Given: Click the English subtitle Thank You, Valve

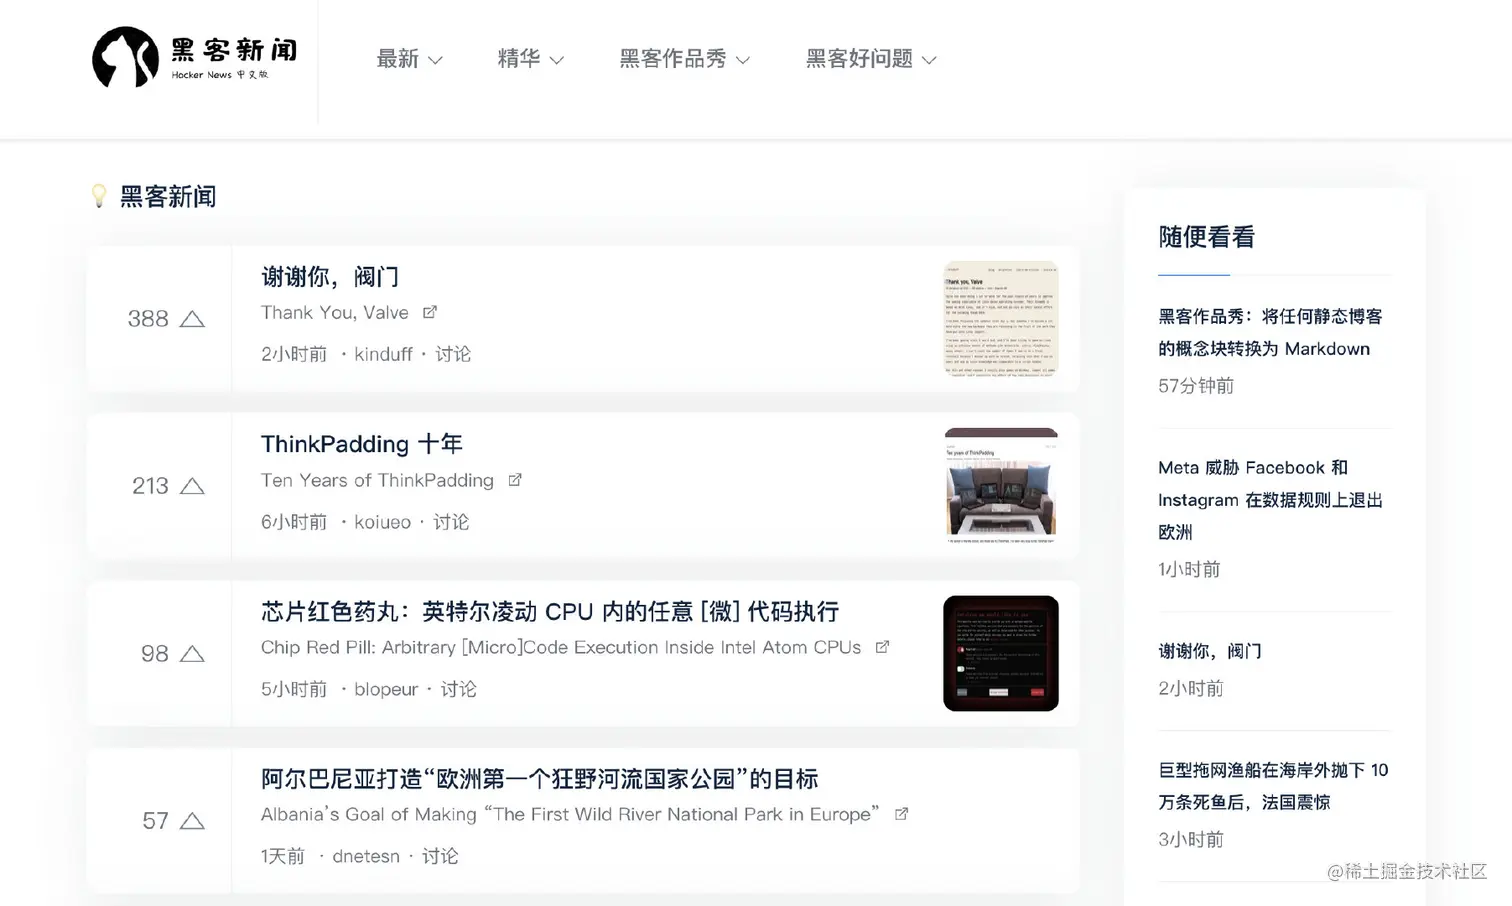Looking at the screenshot, I should pyautogui.click(x=335, y=313).
